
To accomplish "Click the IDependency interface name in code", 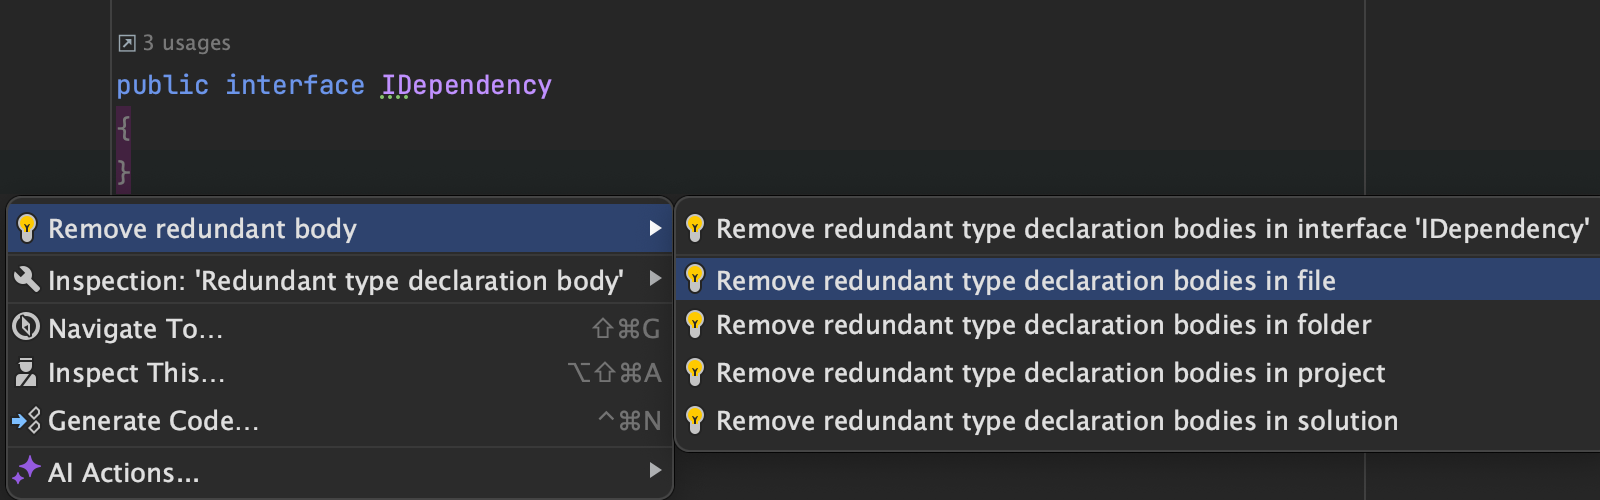I will coord(466,85).
